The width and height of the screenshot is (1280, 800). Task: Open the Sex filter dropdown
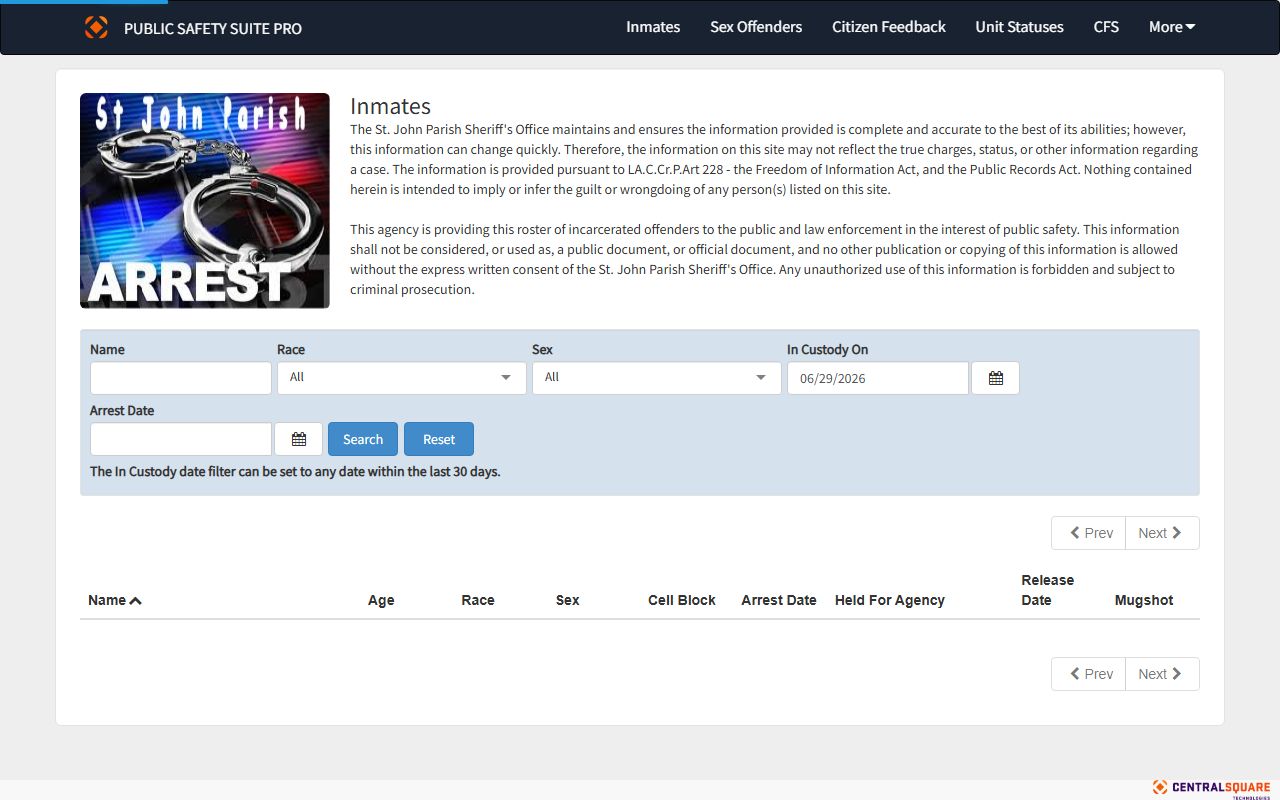657,378
